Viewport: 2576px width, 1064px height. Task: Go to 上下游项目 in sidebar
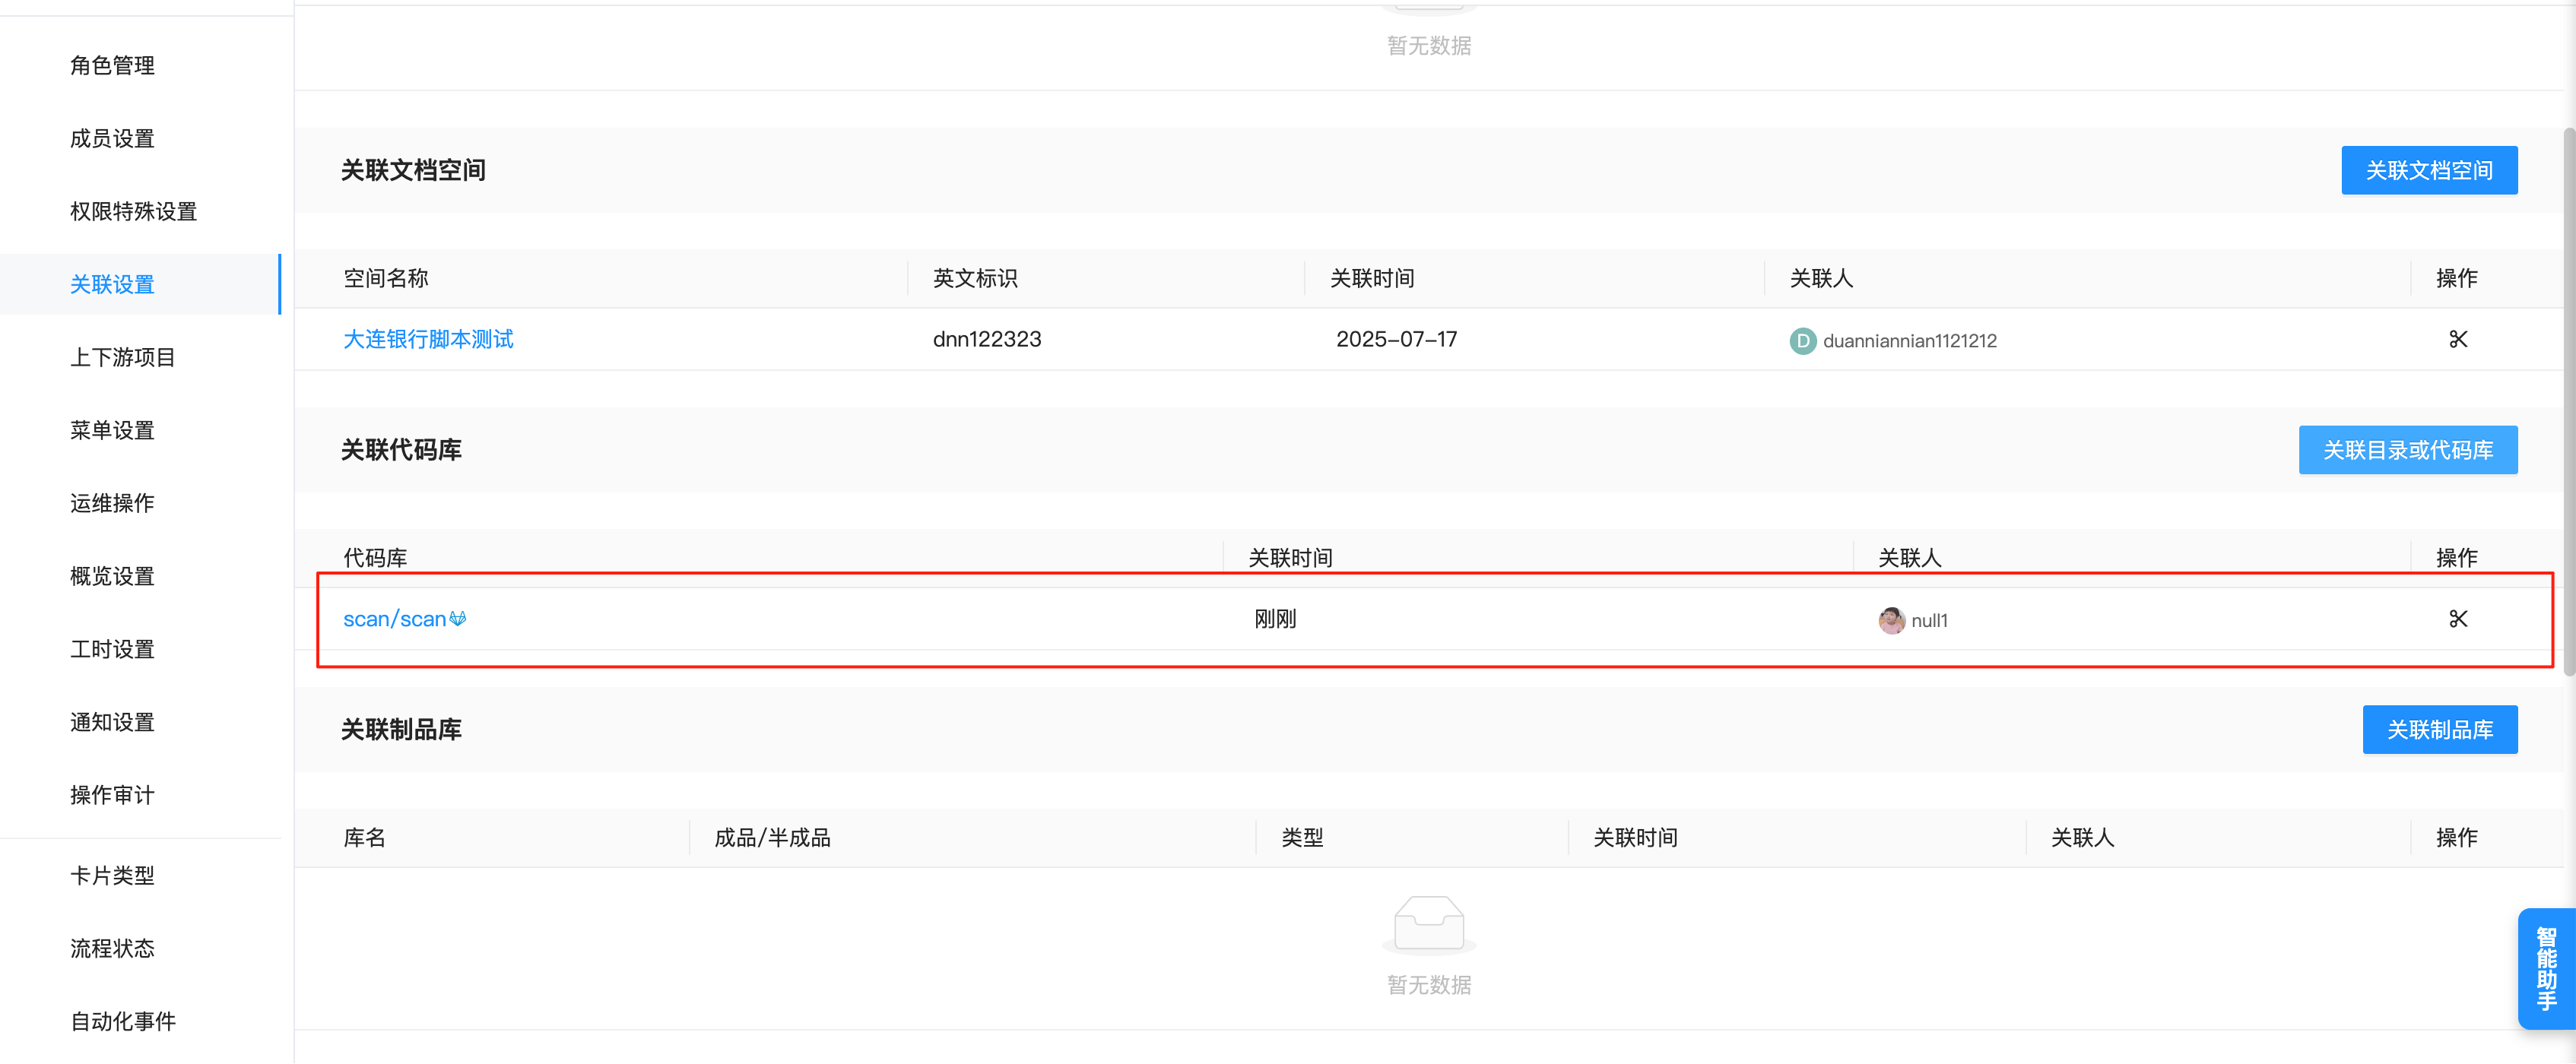pos(122,357)
